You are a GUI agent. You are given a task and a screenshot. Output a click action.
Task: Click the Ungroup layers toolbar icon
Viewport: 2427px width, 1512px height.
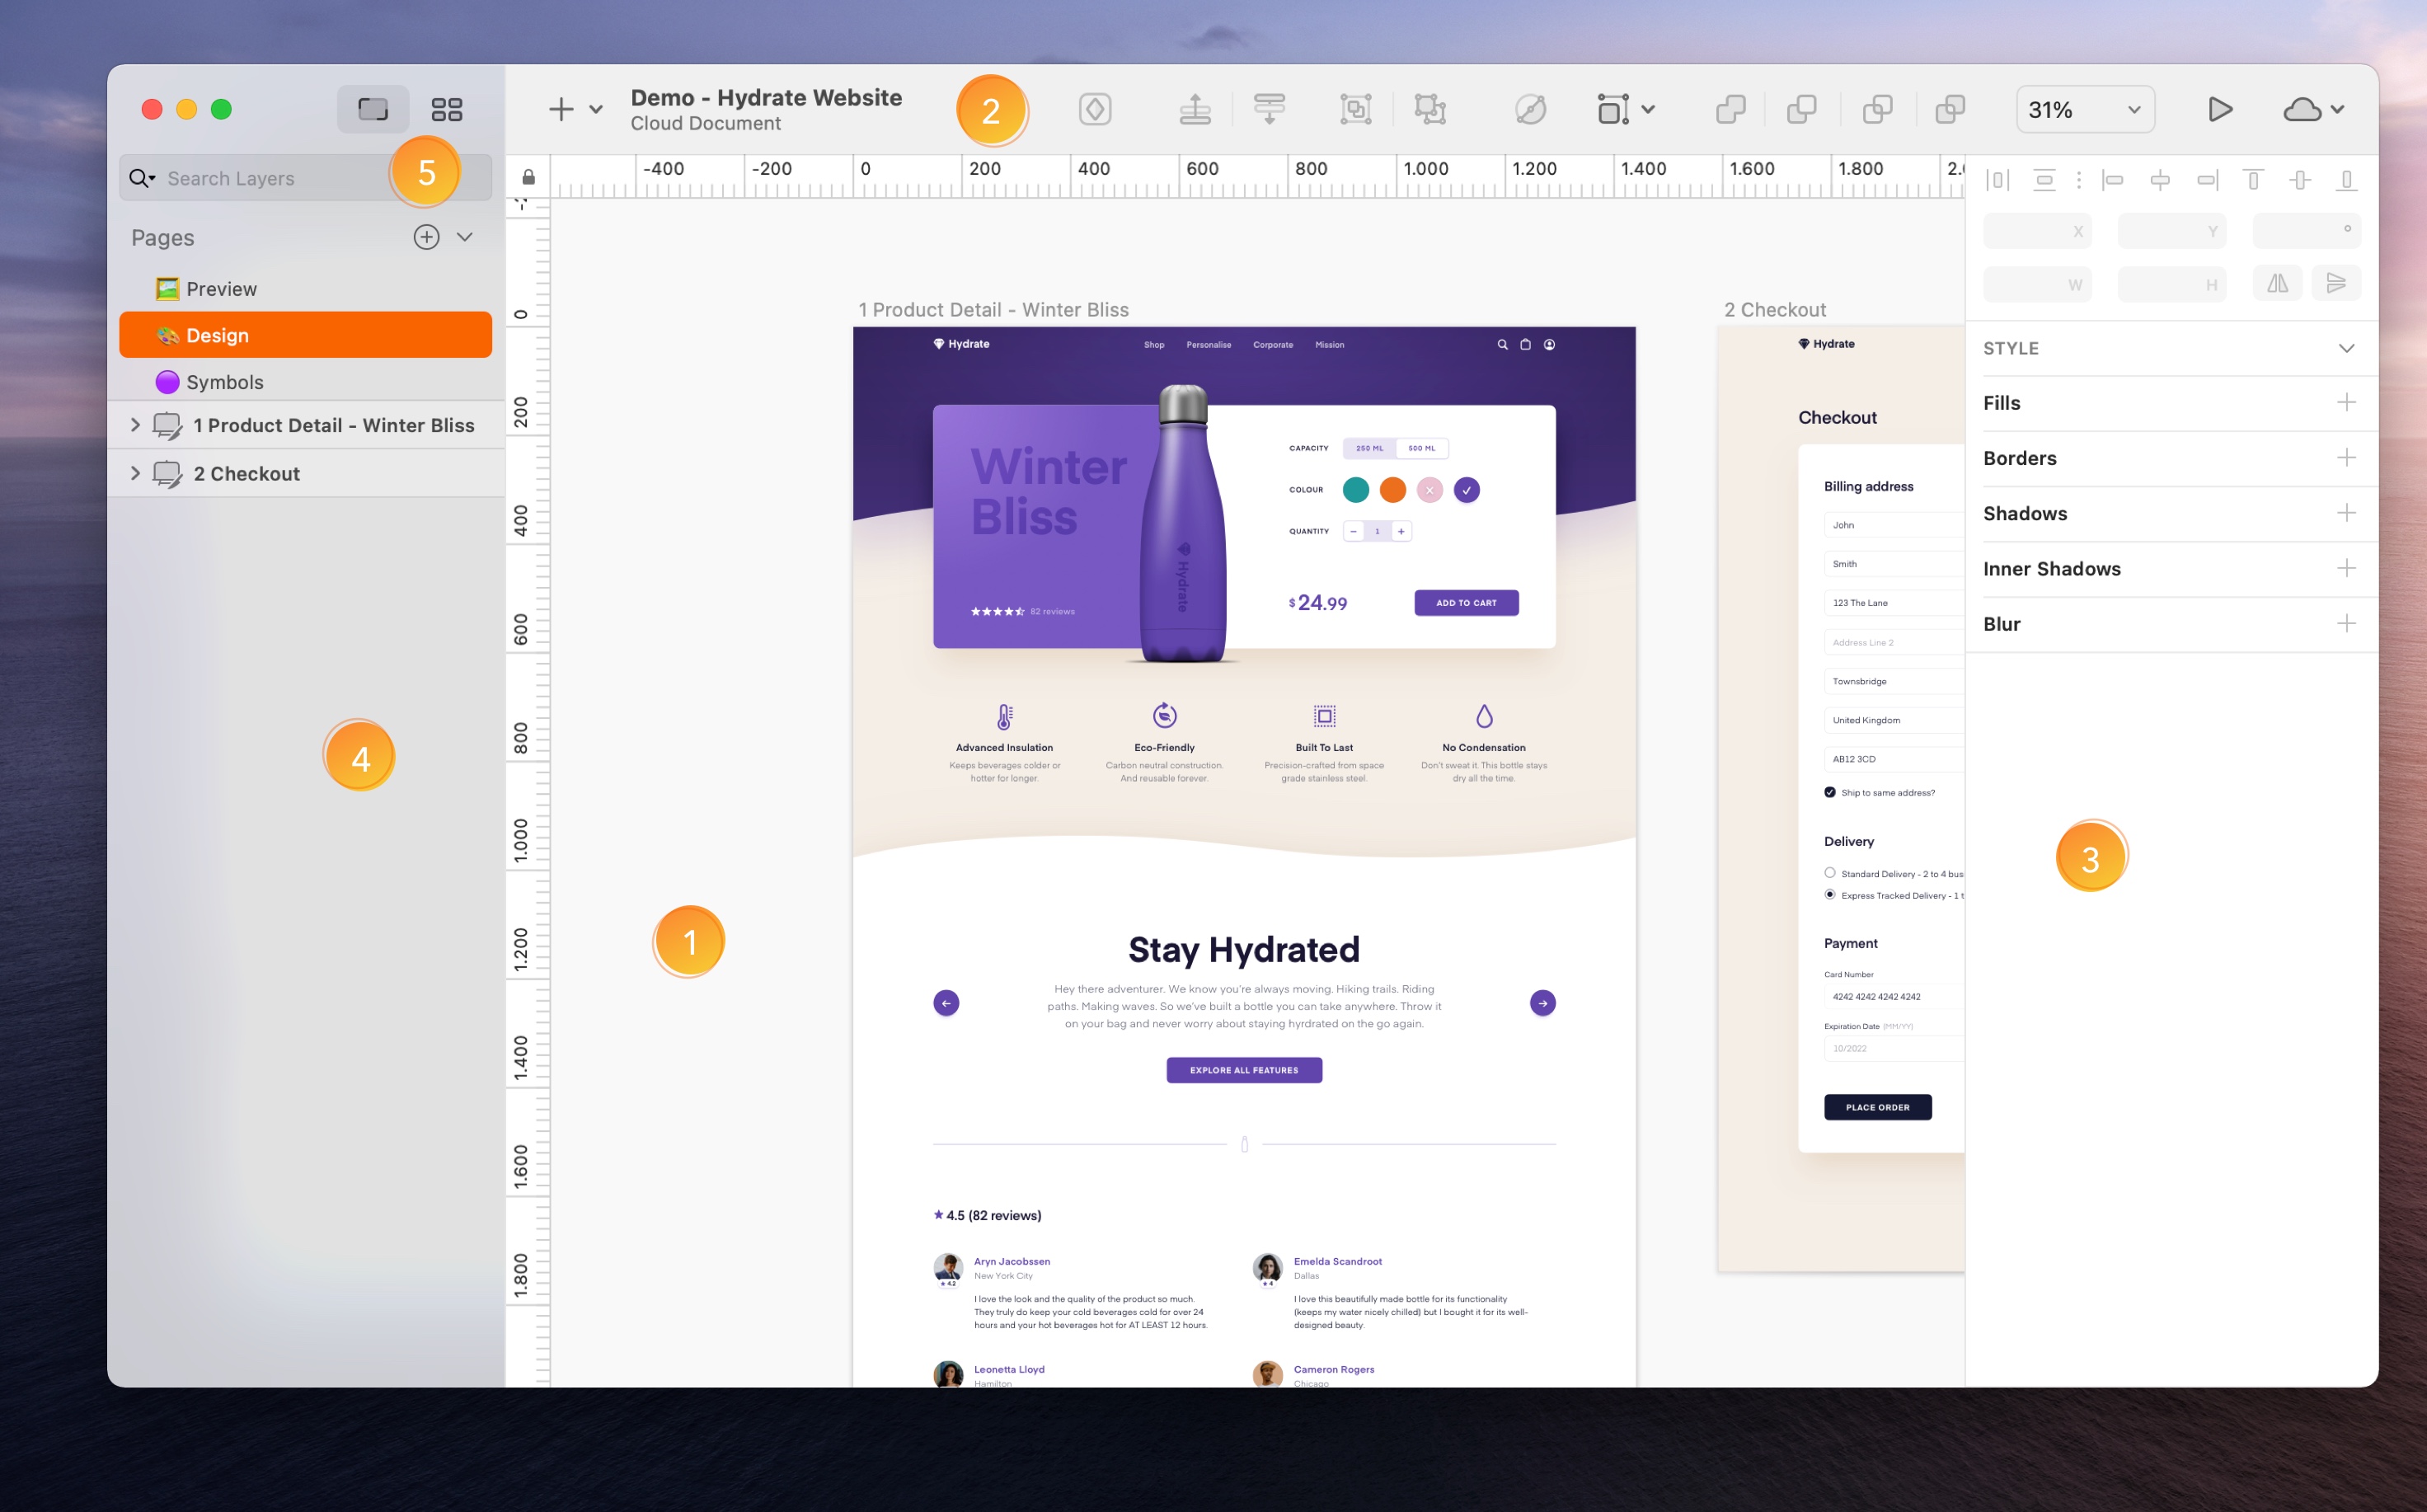(1430, 109)
